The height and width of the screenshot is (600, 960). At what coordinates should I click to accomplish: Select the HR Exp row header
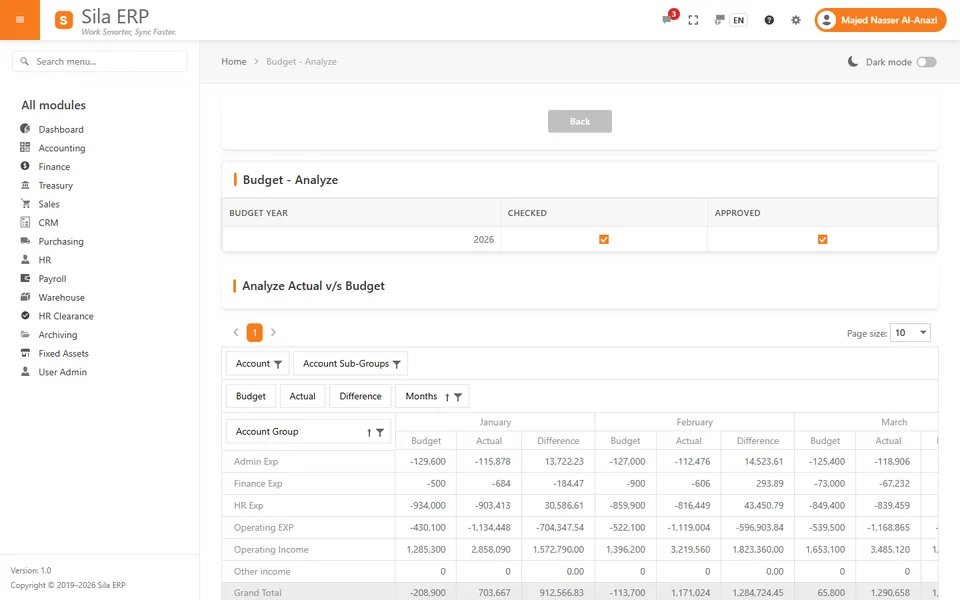[x=308, y=506]
